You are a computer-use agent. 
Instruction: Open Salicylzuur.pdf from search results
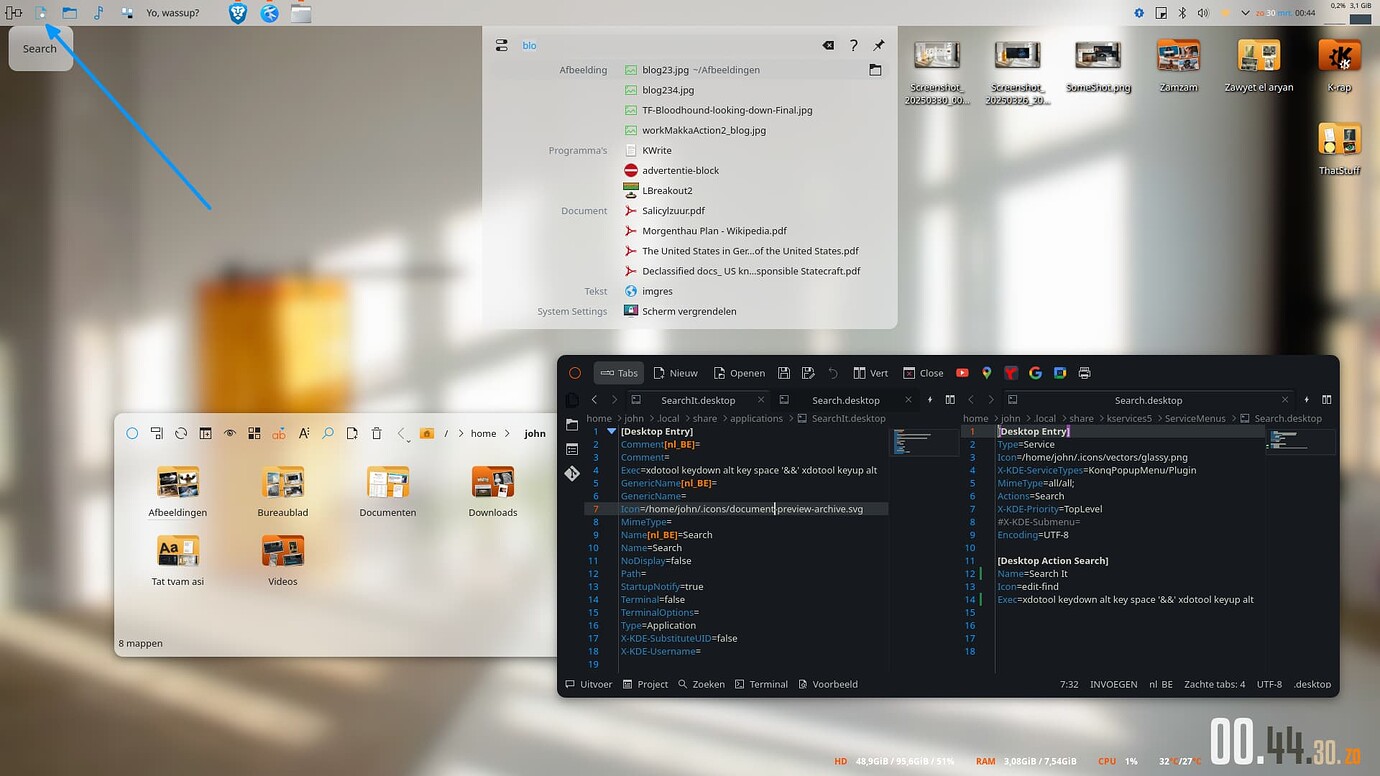[690, 211]
